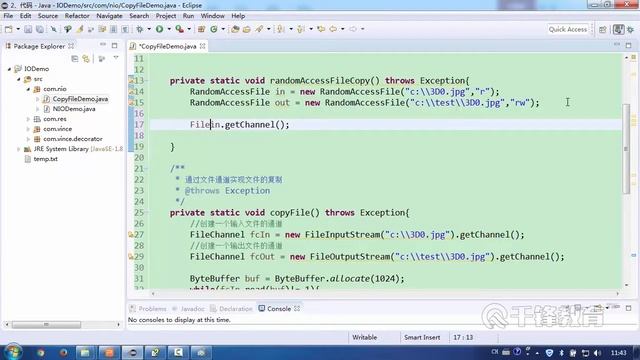
Task: Toggle Link with Editor in Package Explorer
Action: coord(86,59)
